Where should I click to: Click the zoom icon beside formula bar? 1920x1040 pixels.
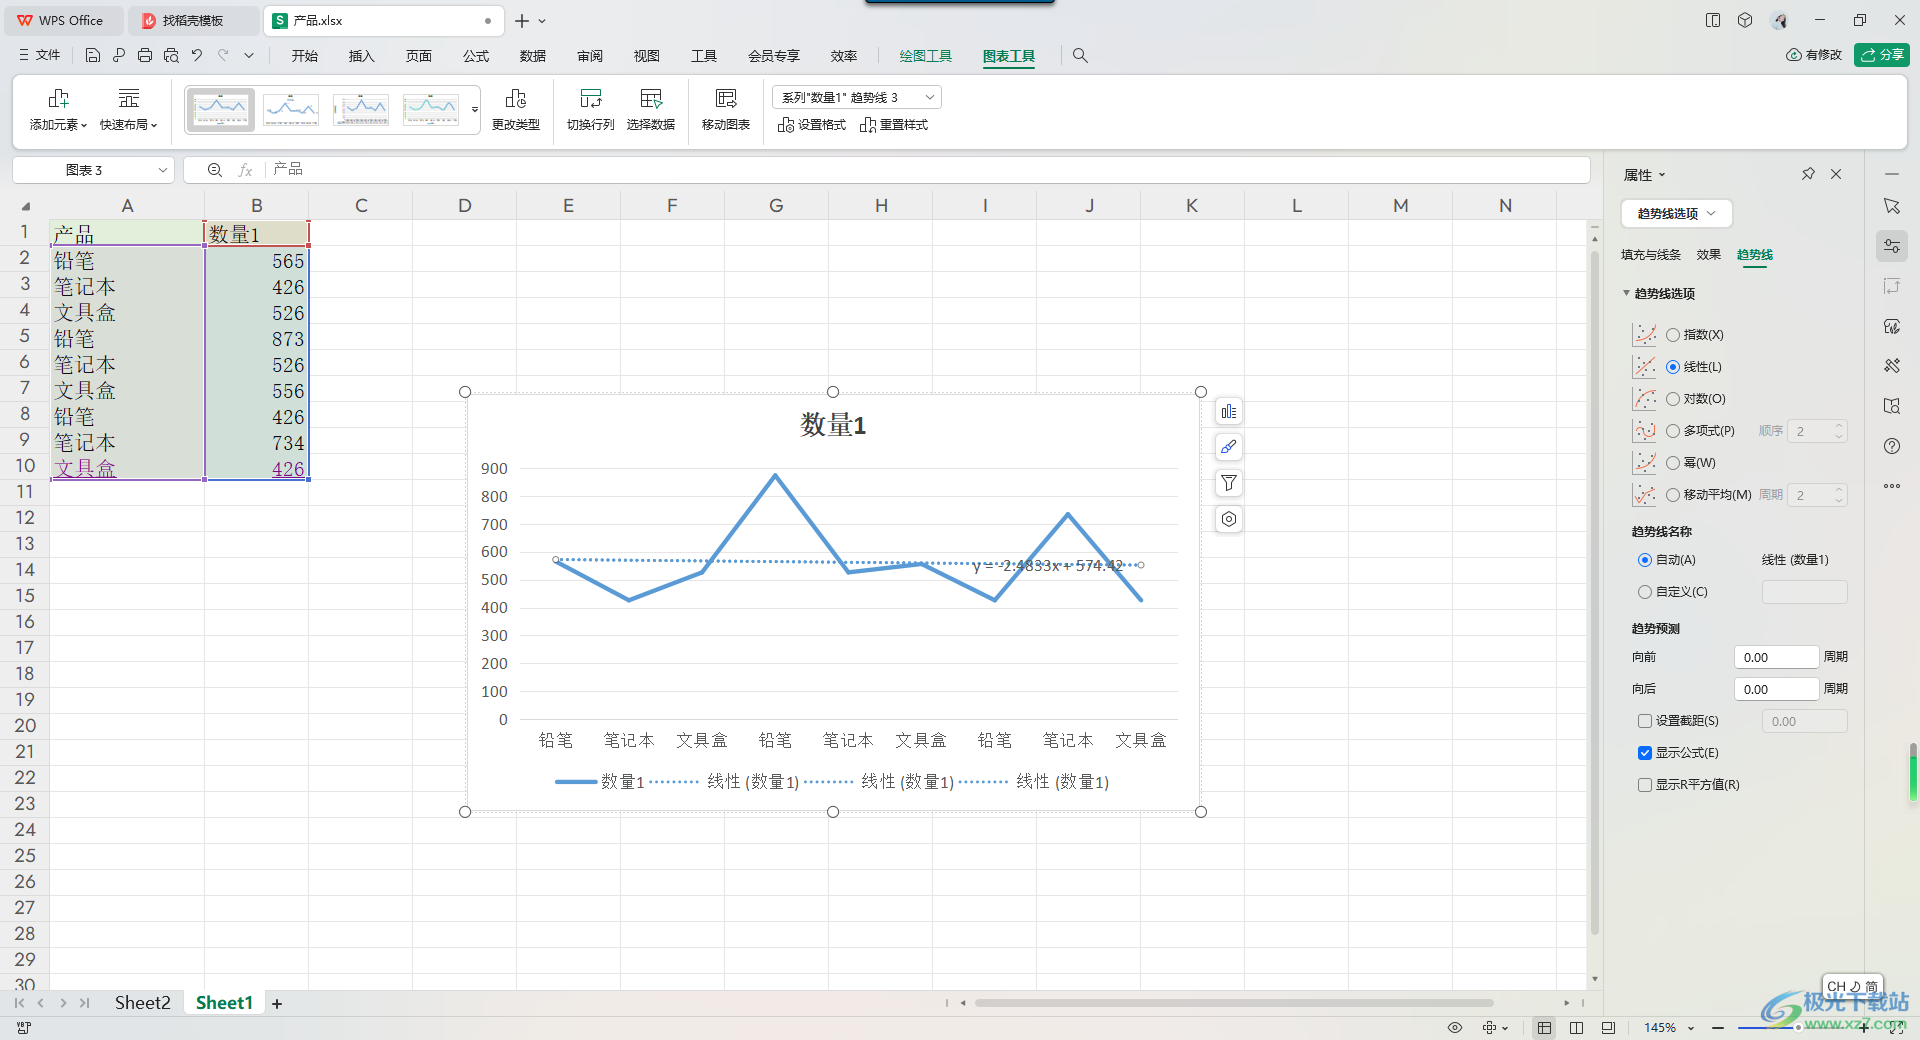tap(214, 170)
